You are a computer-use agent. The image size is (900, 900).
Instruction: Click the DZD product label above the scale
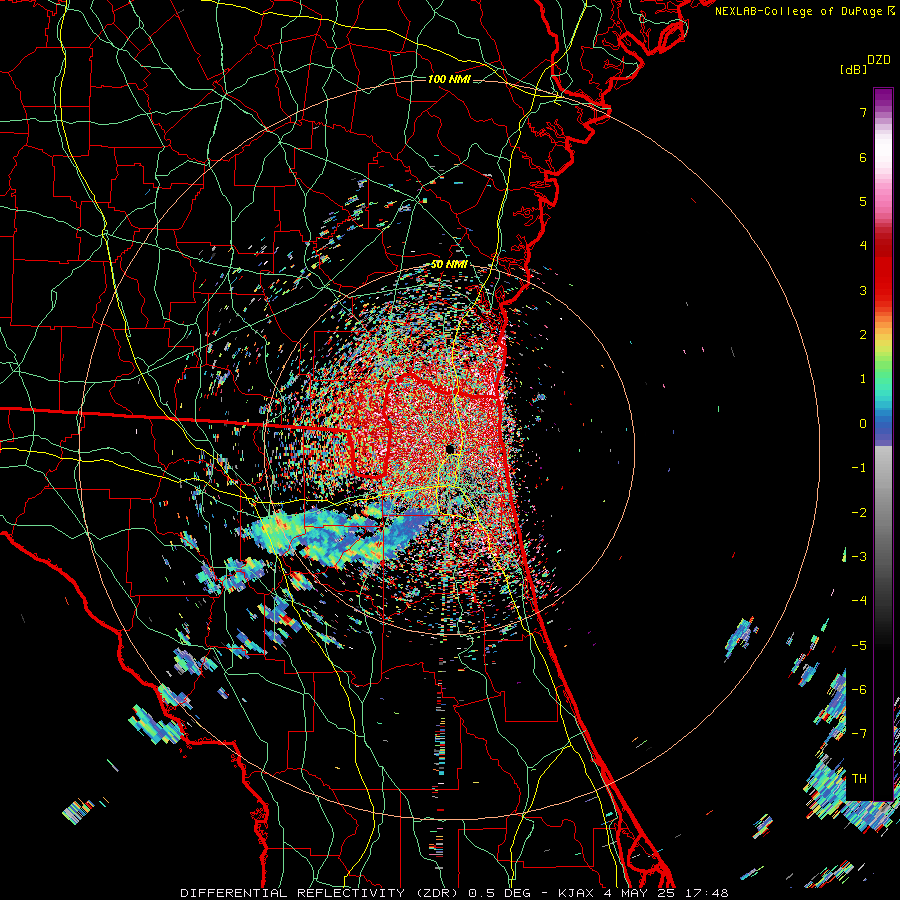879,60
